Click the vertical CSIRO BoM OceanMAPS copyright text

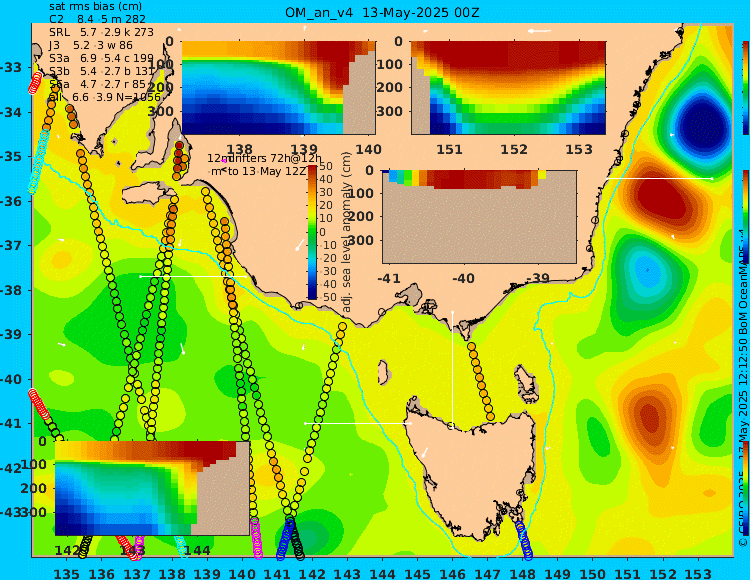point(743,387)
